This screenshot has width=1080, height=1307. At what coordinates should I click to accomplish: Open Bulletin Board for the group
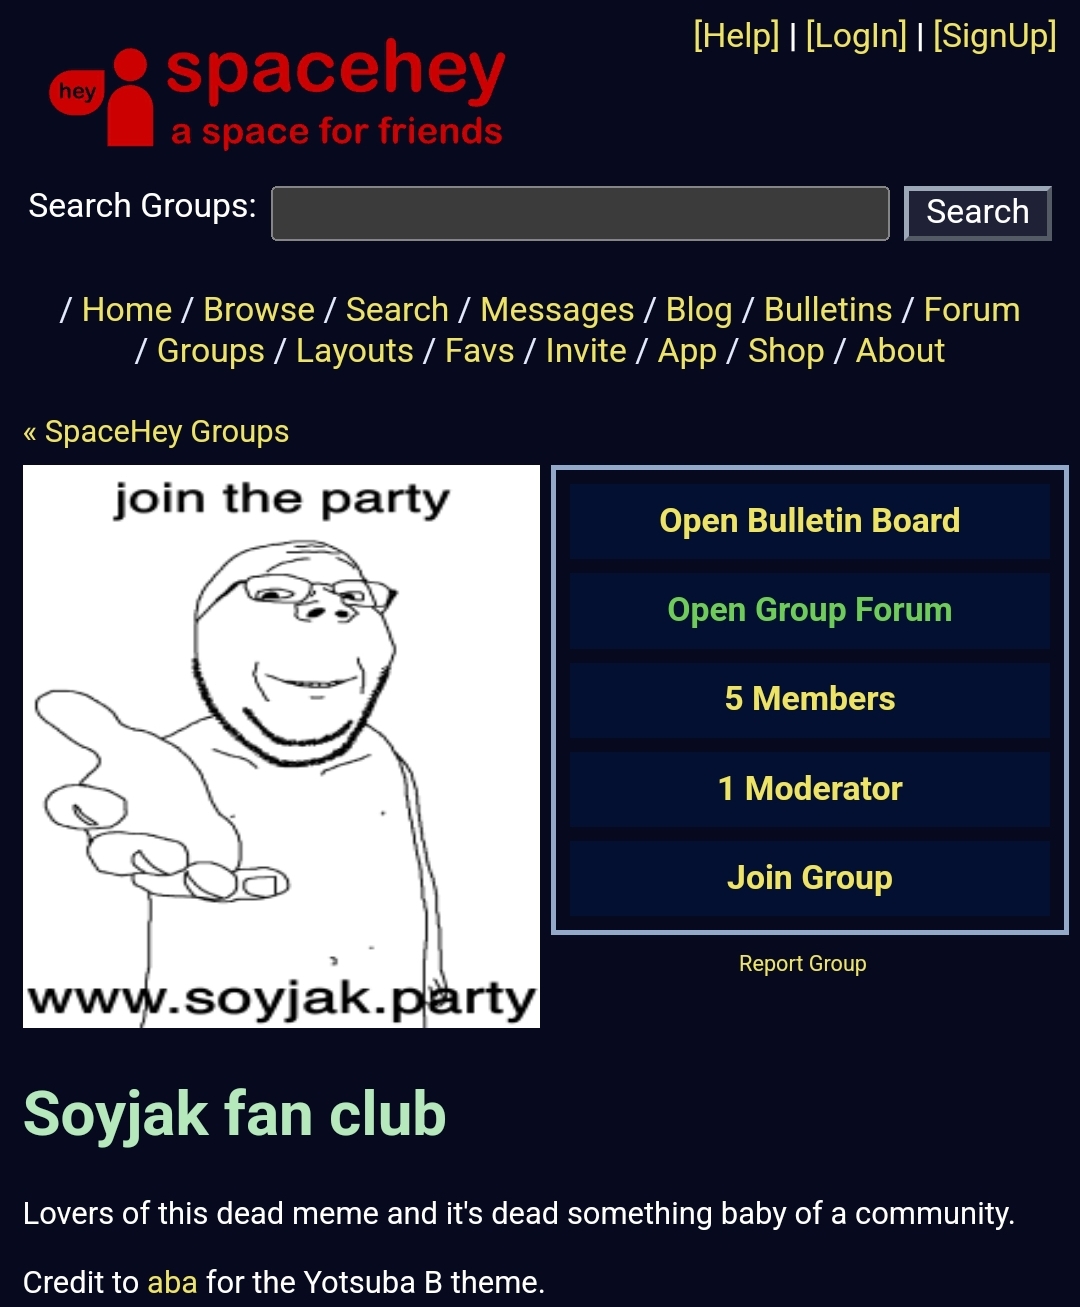click(810, 521)
